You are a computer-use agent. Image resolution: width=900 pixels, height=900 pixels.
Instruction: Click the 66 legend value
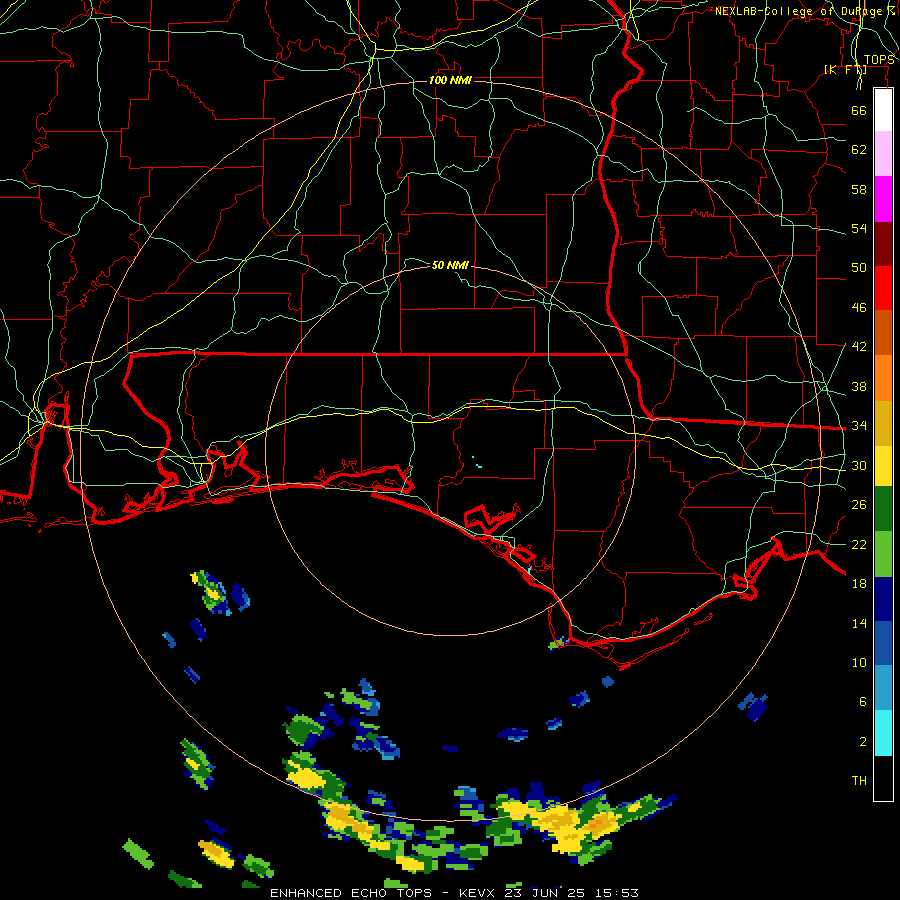point(859,110)
